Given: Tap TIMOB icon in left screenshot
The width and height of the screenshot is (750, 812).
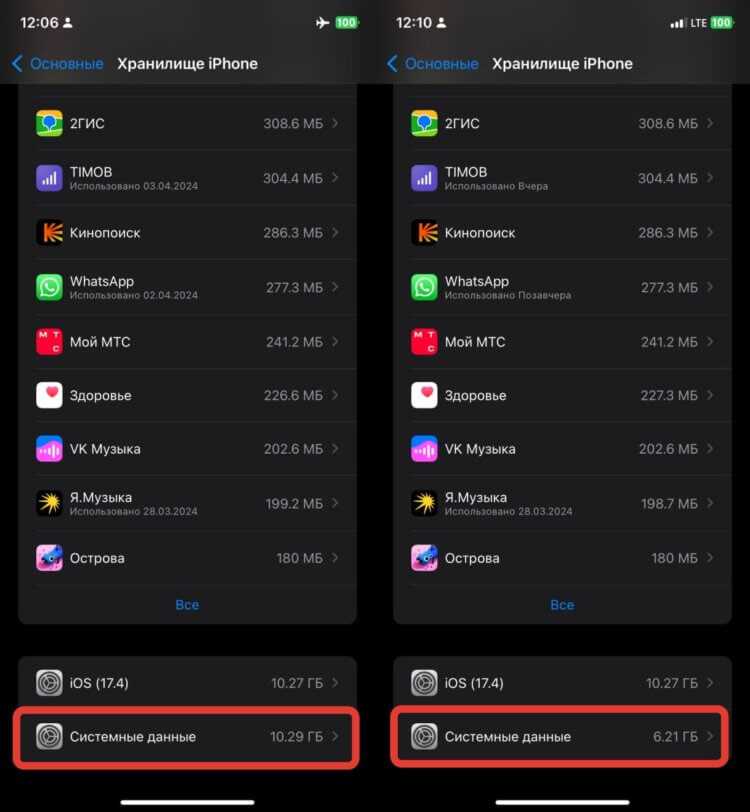Looking at the screenshot, I should pyautogui.click(x=49, y=178).
